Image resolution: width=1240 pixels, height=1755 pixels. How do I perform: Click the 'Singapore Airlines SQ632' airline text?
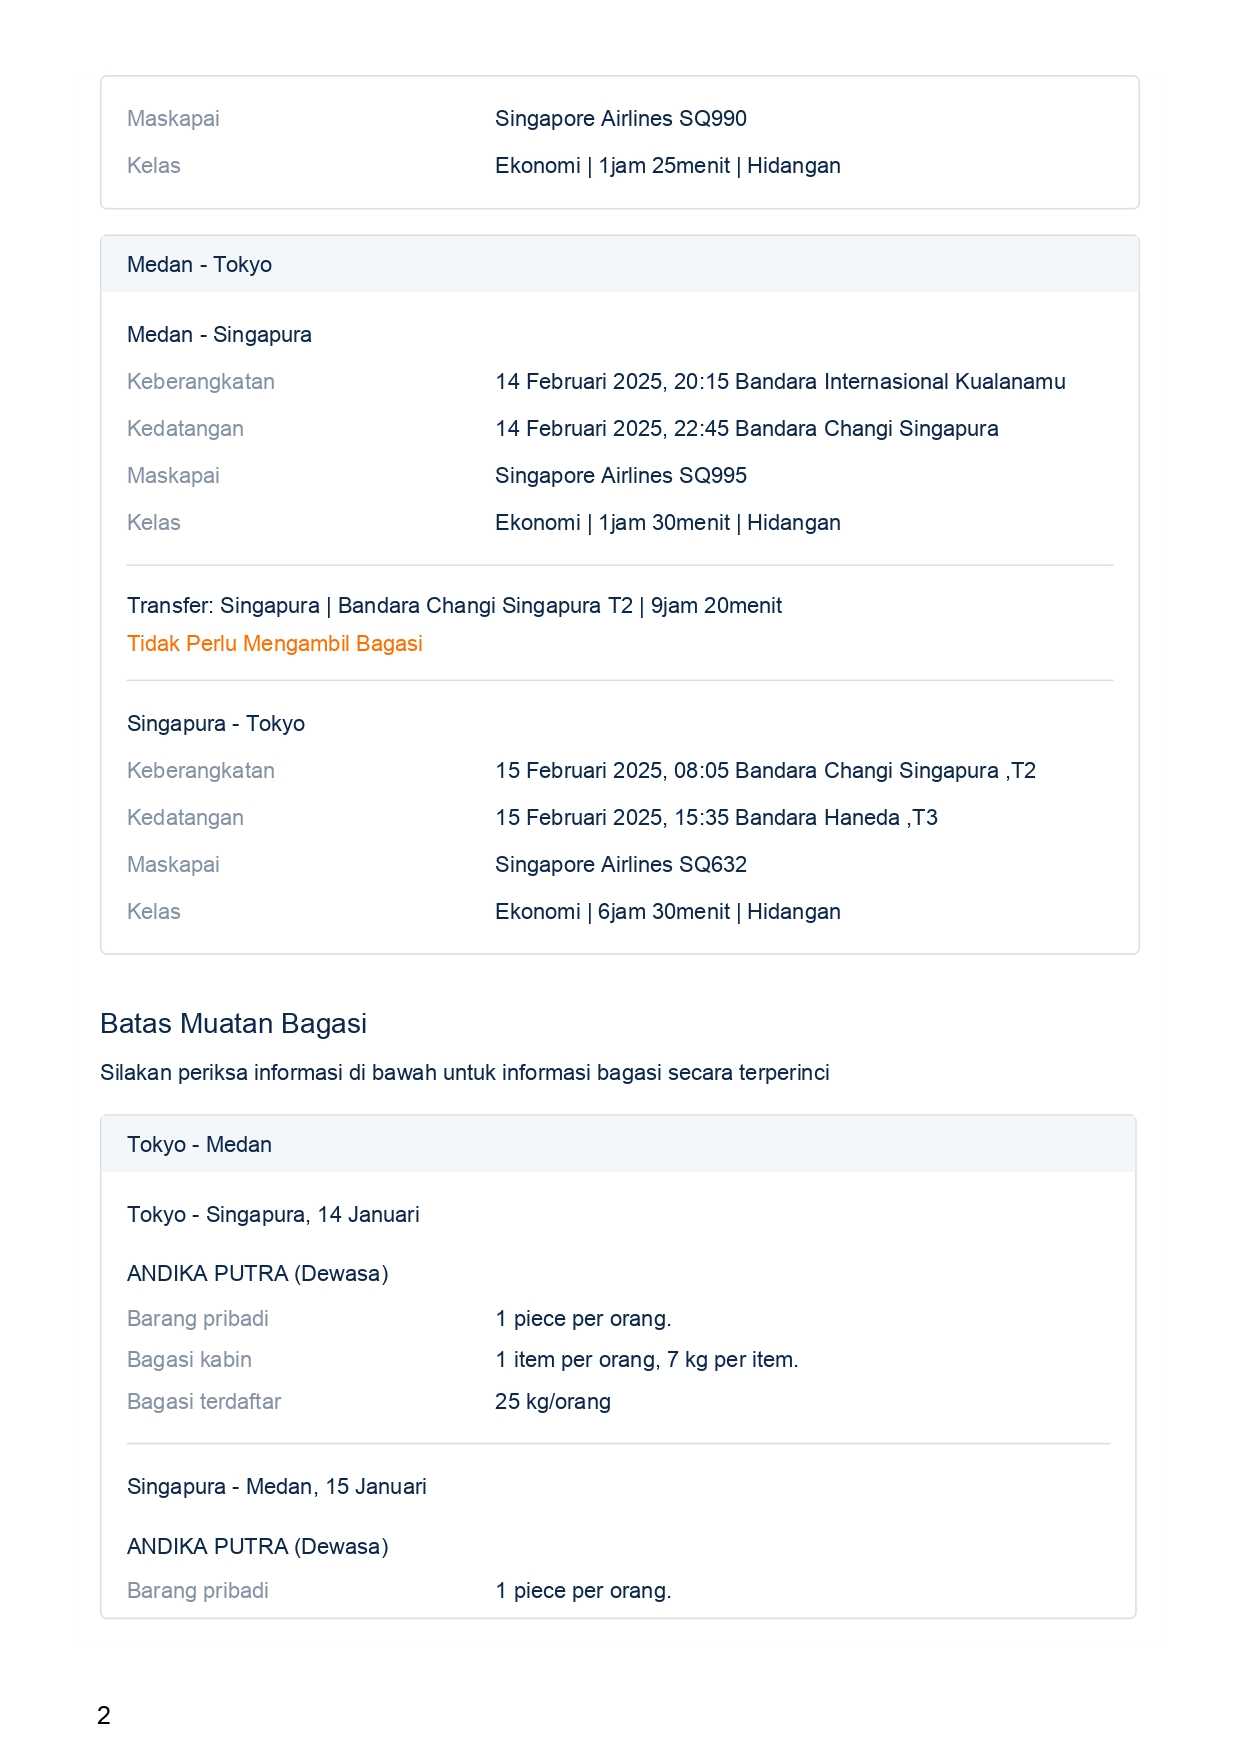tap(620, 864)
